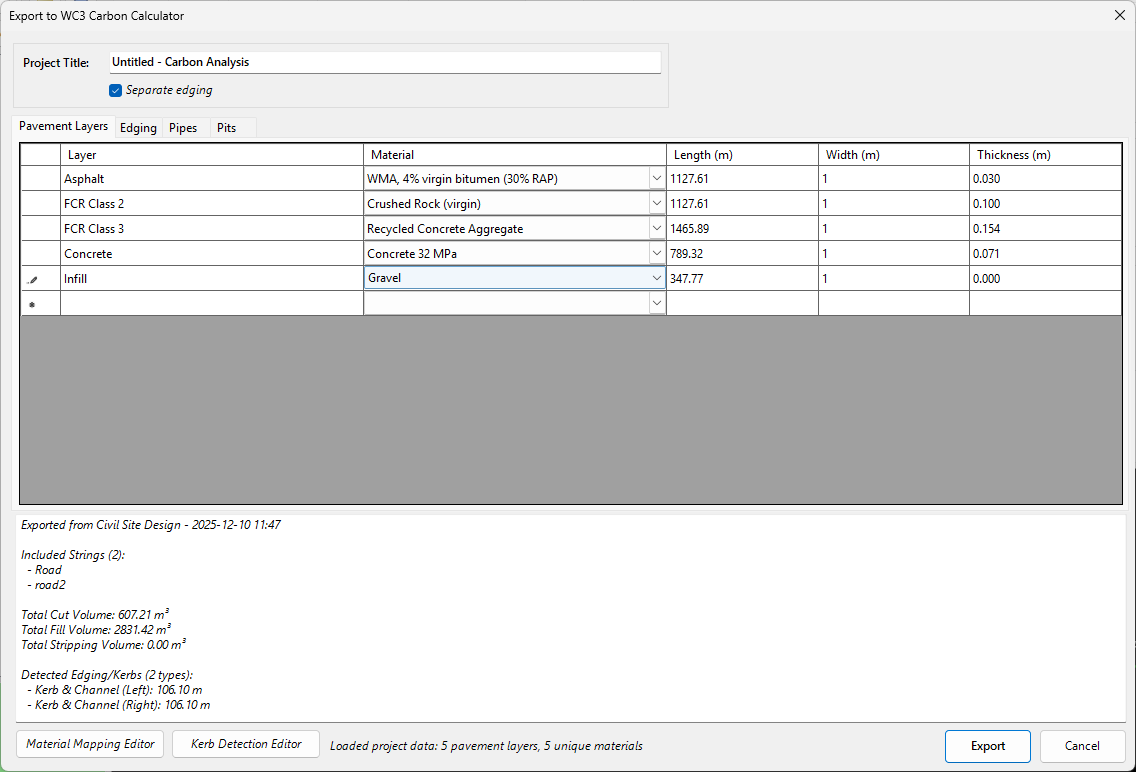
Task: Click the Project Title text field
Action: tap(385, 62)
